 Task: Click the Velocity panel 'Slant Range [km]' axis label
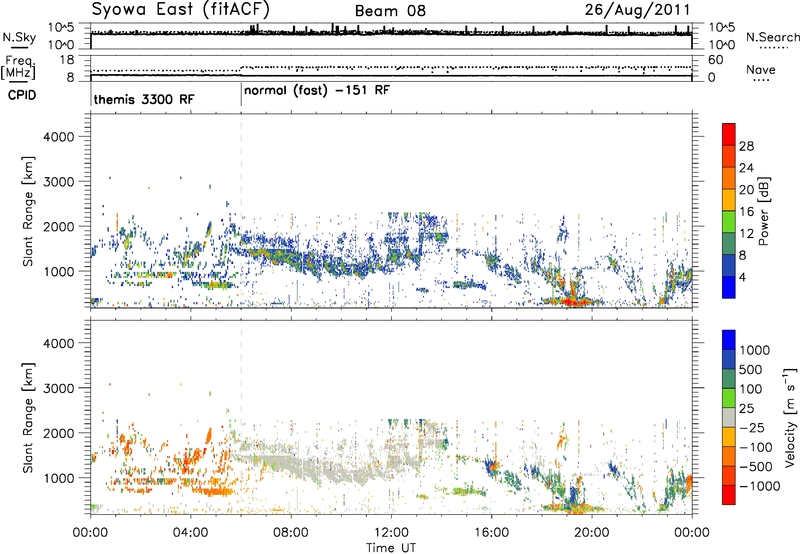point(28,417)
